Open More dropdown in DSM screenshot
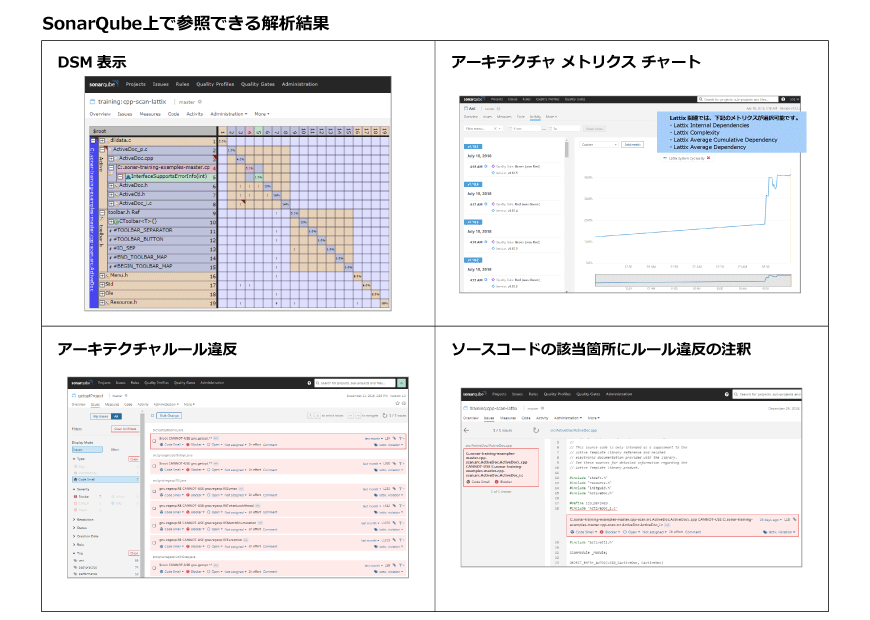The width and height of the screenshot is (870, 620). [262, 114]
